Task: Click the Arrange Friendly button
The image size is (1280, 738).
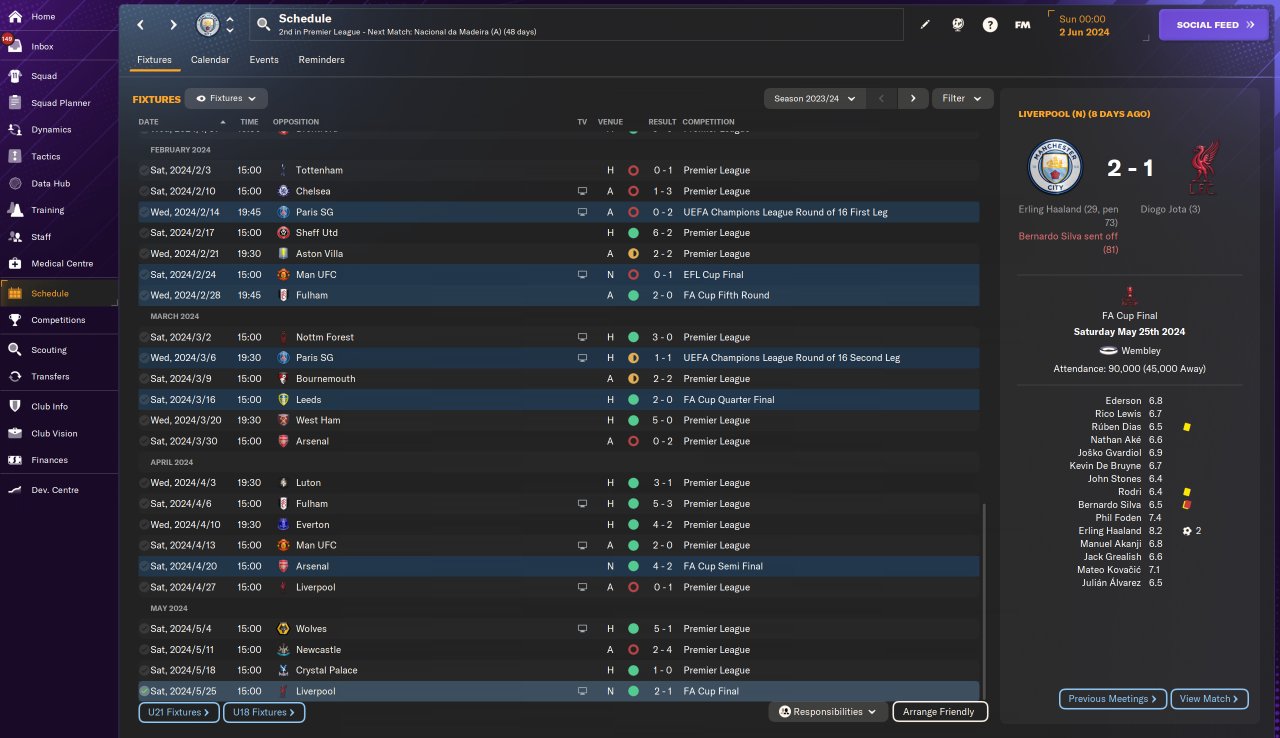Action: coord(939,712)
